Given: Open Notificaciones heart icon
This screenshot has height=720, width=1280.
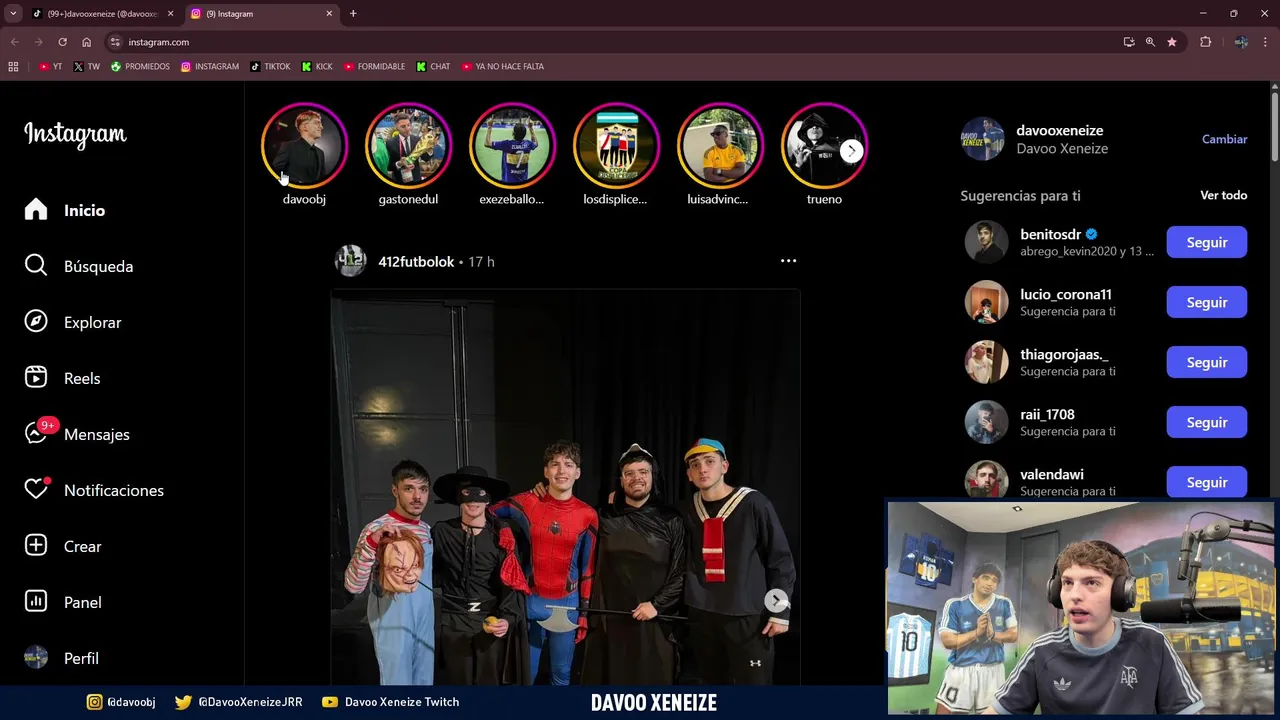Looking at the screenshot, I should 36,490.
